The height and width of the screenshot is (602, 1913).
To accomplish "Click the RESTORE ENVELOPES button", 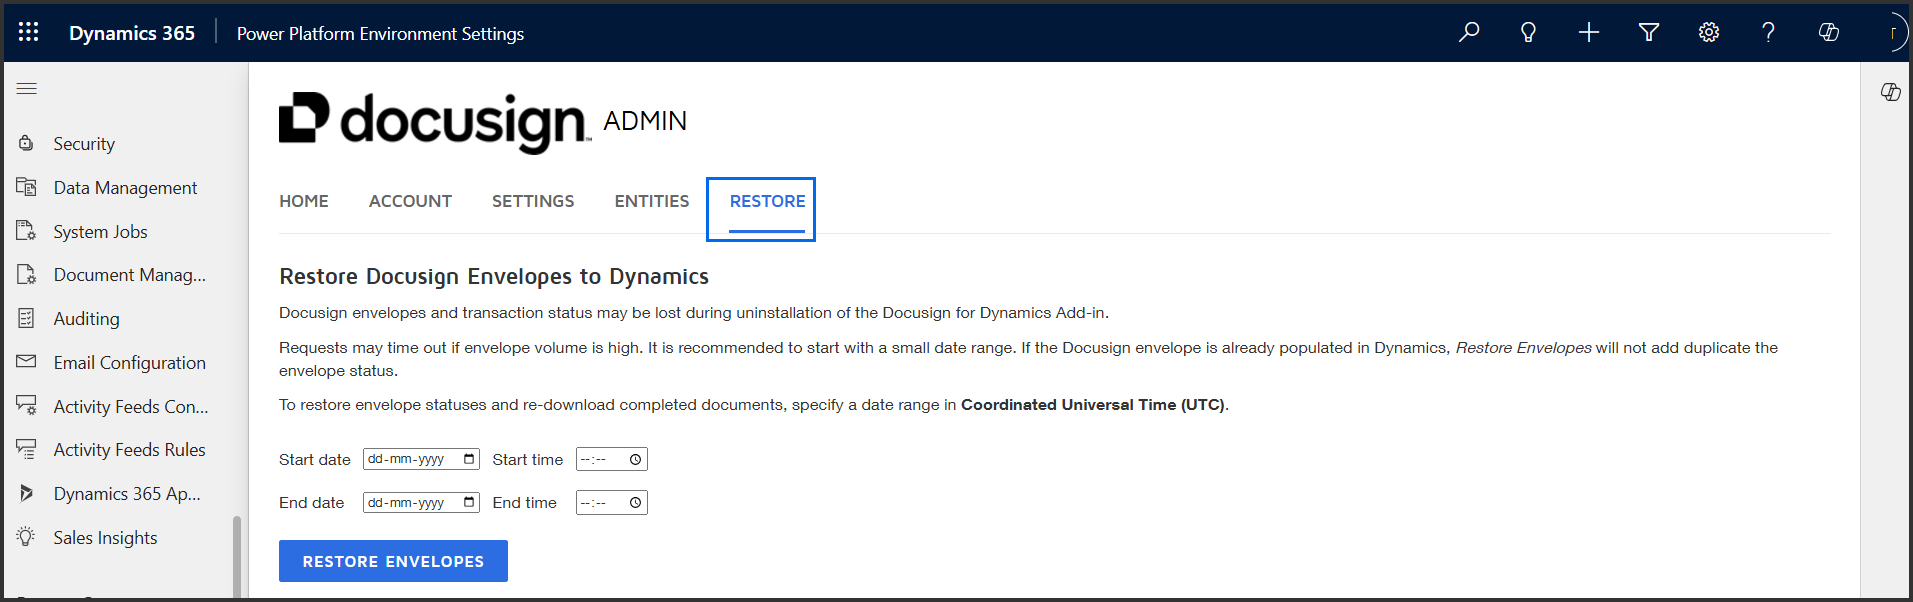I will click(x=393, y=561).
